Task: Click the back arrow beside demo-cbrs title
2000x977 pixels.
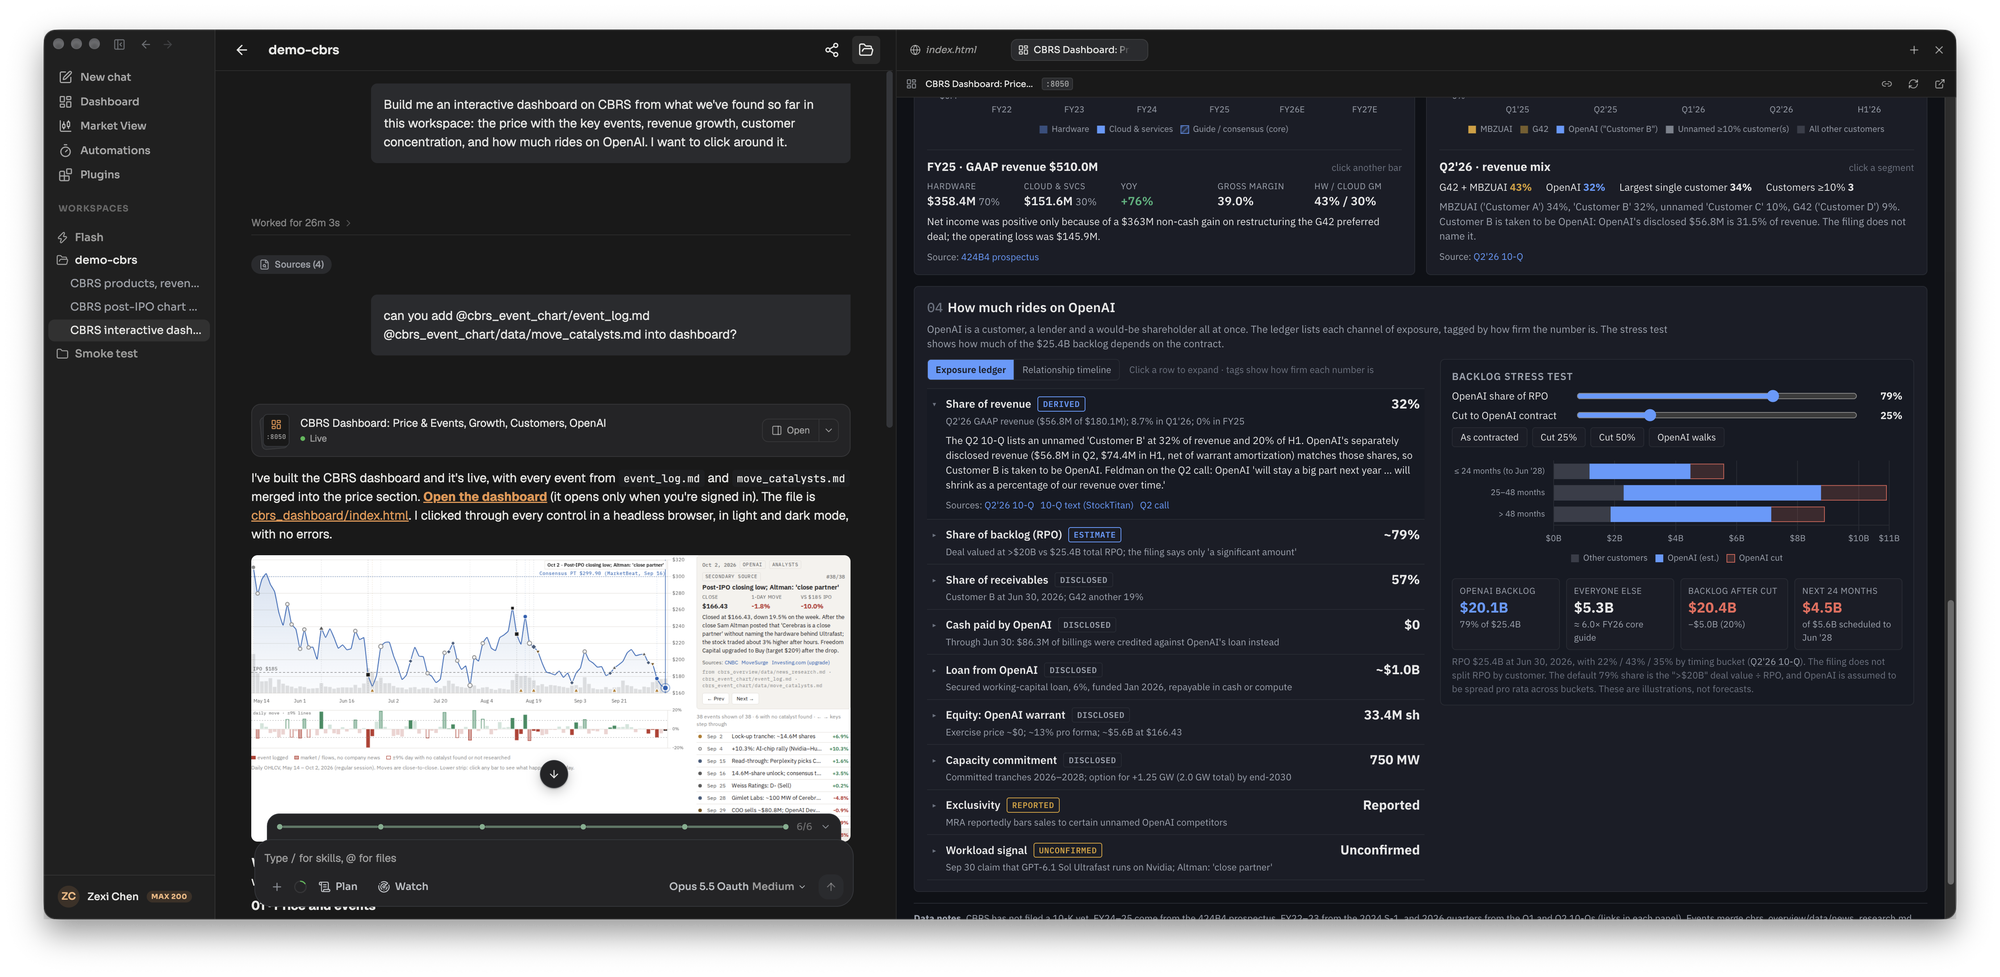Action: coord(242,50)
